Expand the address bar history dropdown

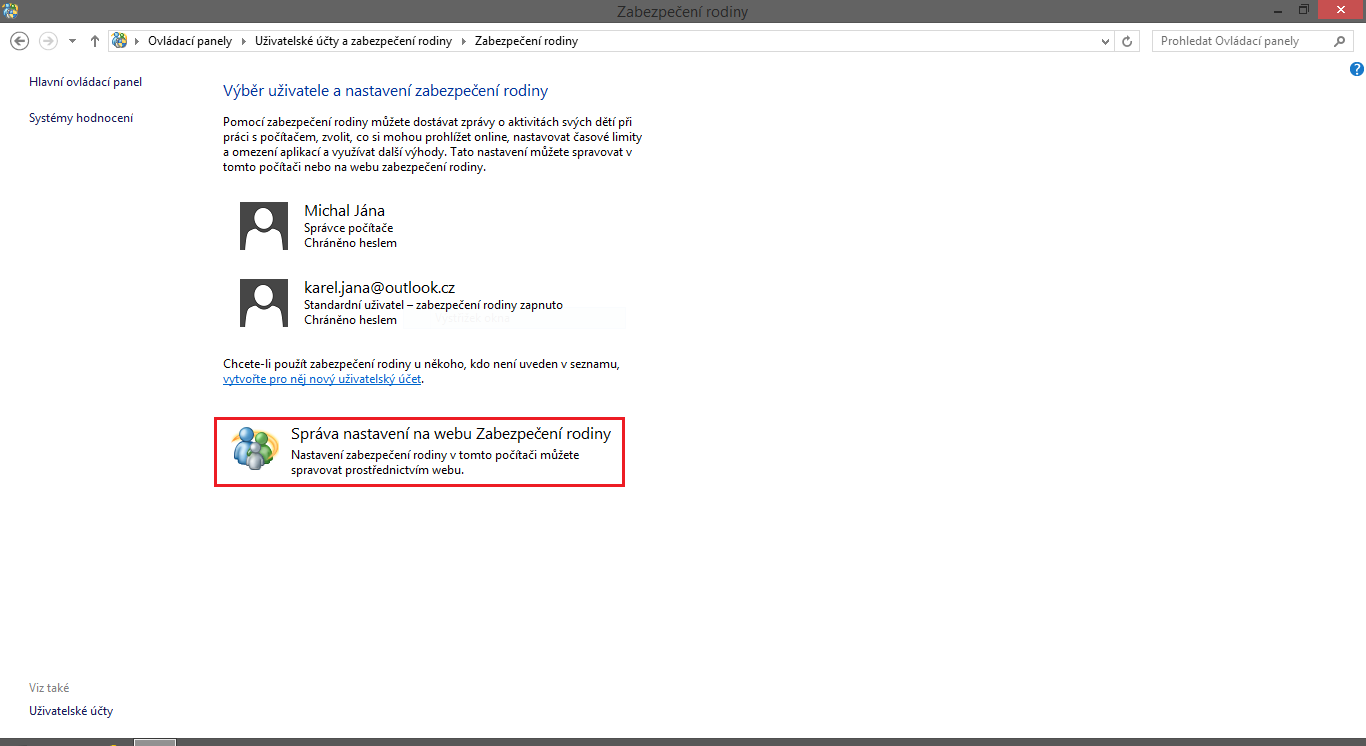click(1105, 41)
